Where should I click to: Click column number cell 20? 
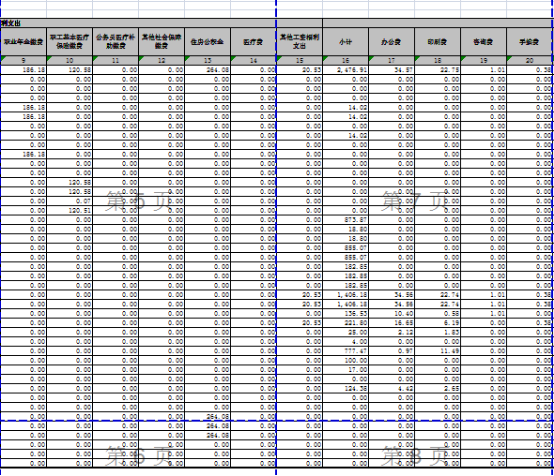point(529,60)
